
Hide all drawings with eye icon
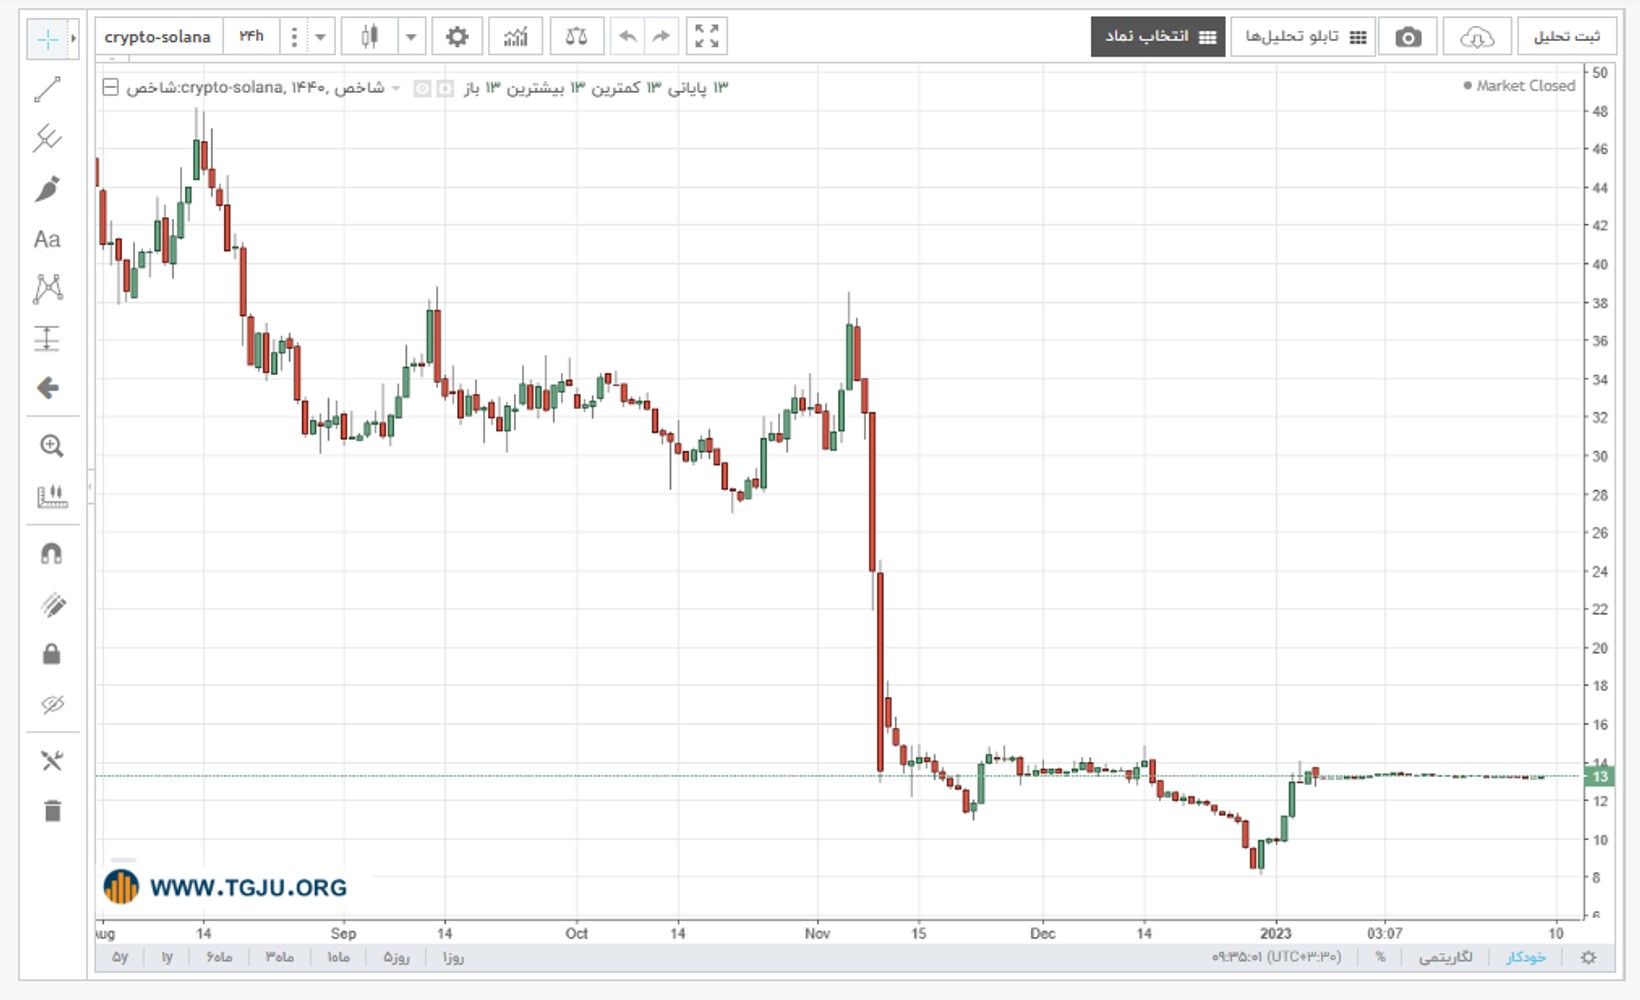click(52, 704)
